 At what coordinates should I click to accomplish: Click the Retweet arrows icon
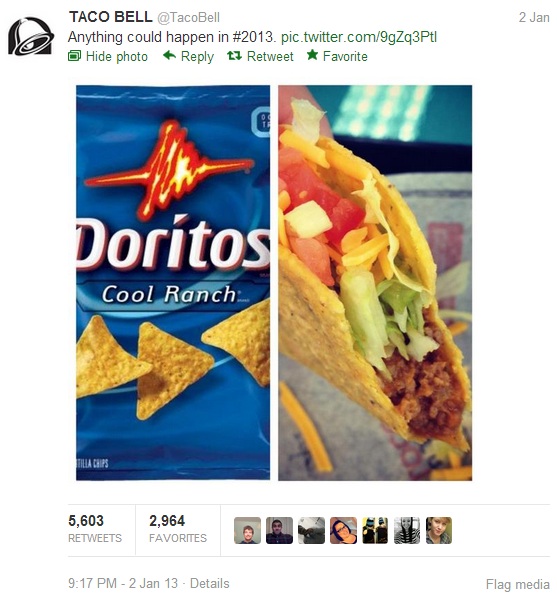[x=234, y=56]
